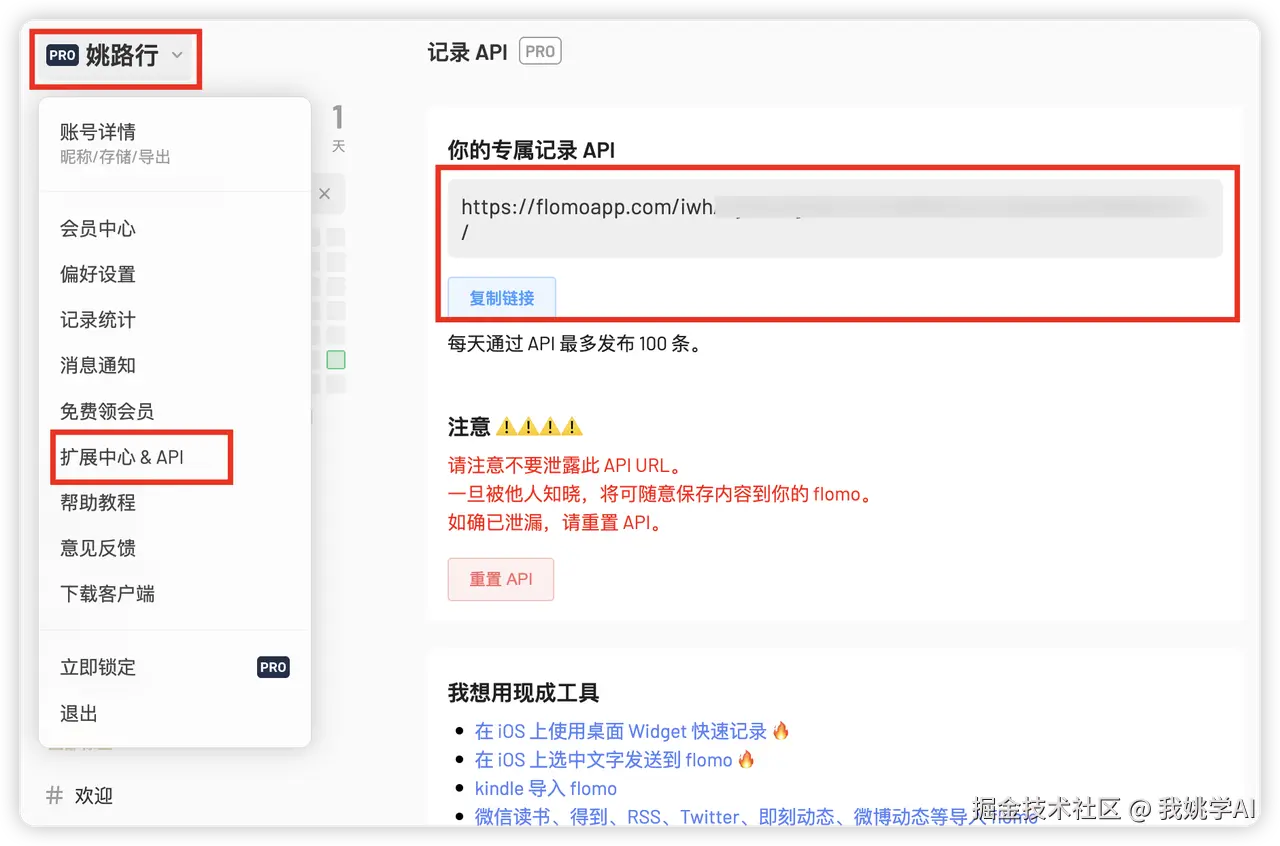Click the PRO badge beside 姚路行
This screenshot has height=846, width=1280.
click(x=62, y=55)
